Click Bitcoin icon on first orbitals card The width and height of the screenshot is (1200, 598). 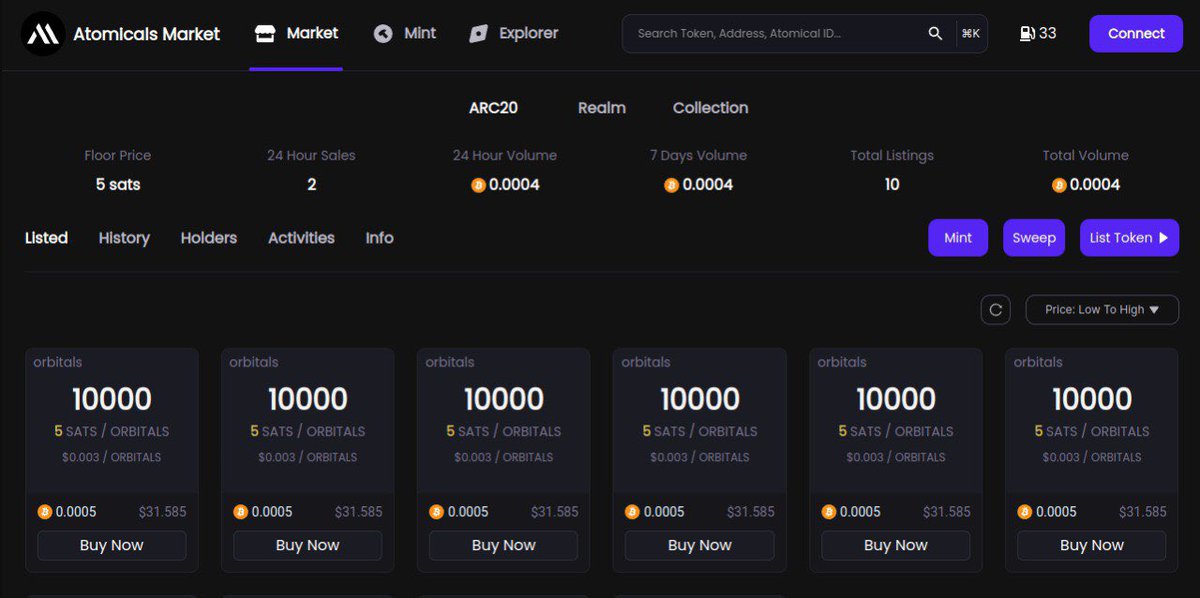pos(44,512)
